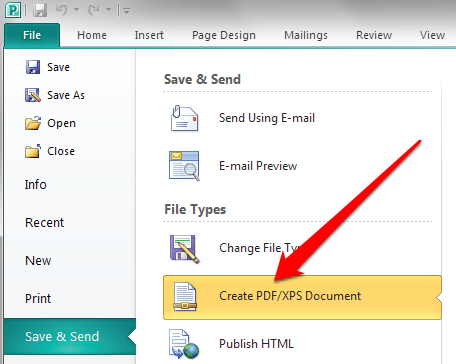The height and width of the screenshot is (364, 456).
Task: Expand Customize Quick Access Toolbar menu
Action: (126, 11)
